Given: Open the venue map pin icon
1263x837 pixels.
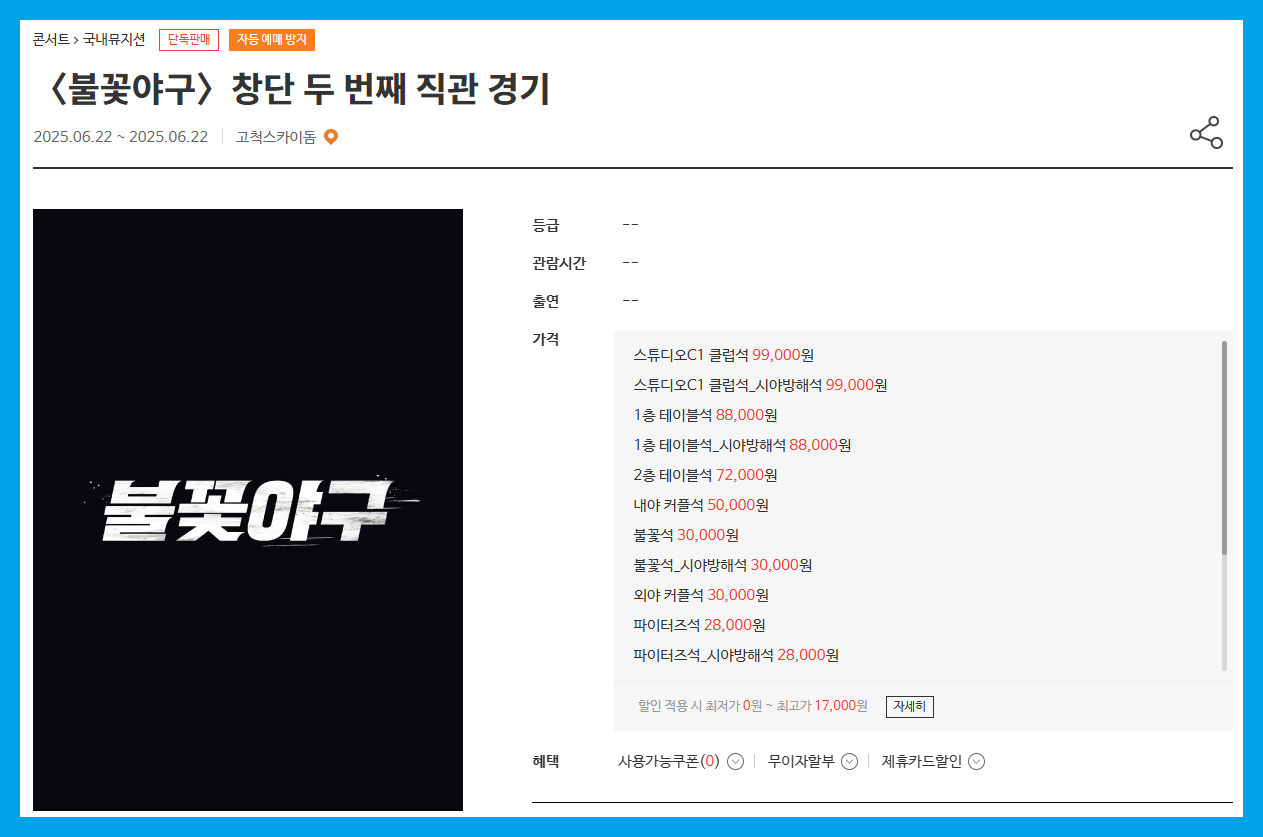Looking at the screenshot, I should coord(331,137).
